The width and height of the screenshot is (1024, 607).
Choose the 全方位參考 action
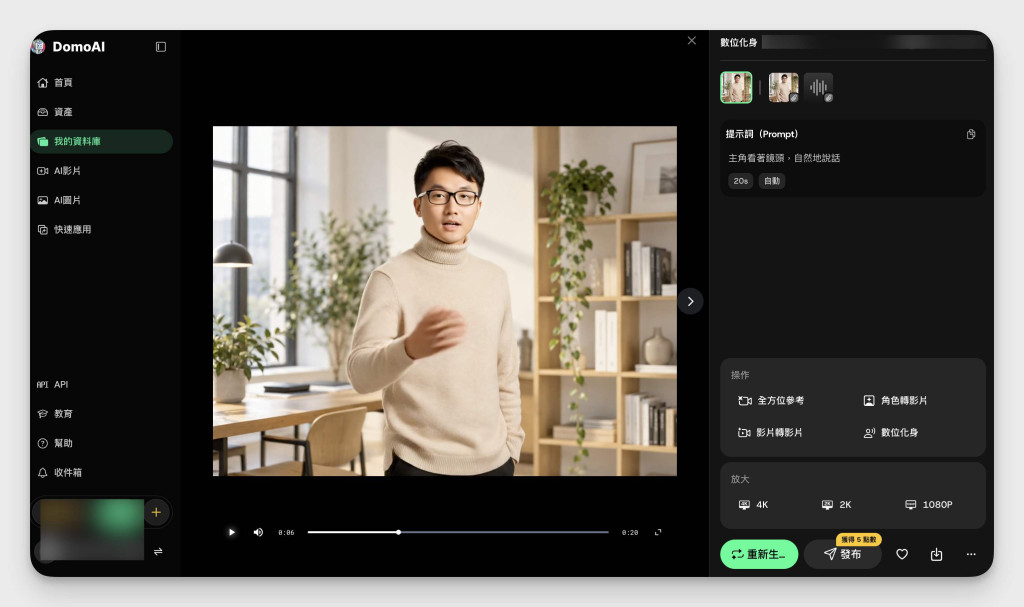771,401
